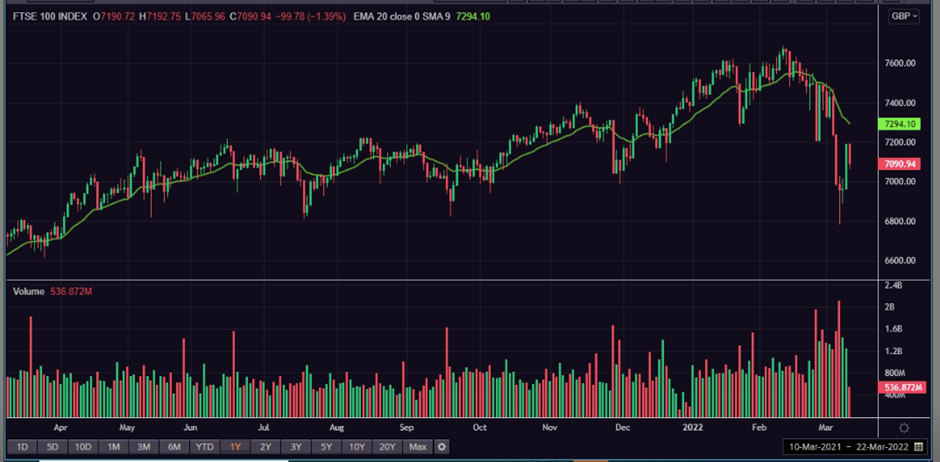Switch chart to 6M range
Screen dimensions: 940x462
coord(174,447)
